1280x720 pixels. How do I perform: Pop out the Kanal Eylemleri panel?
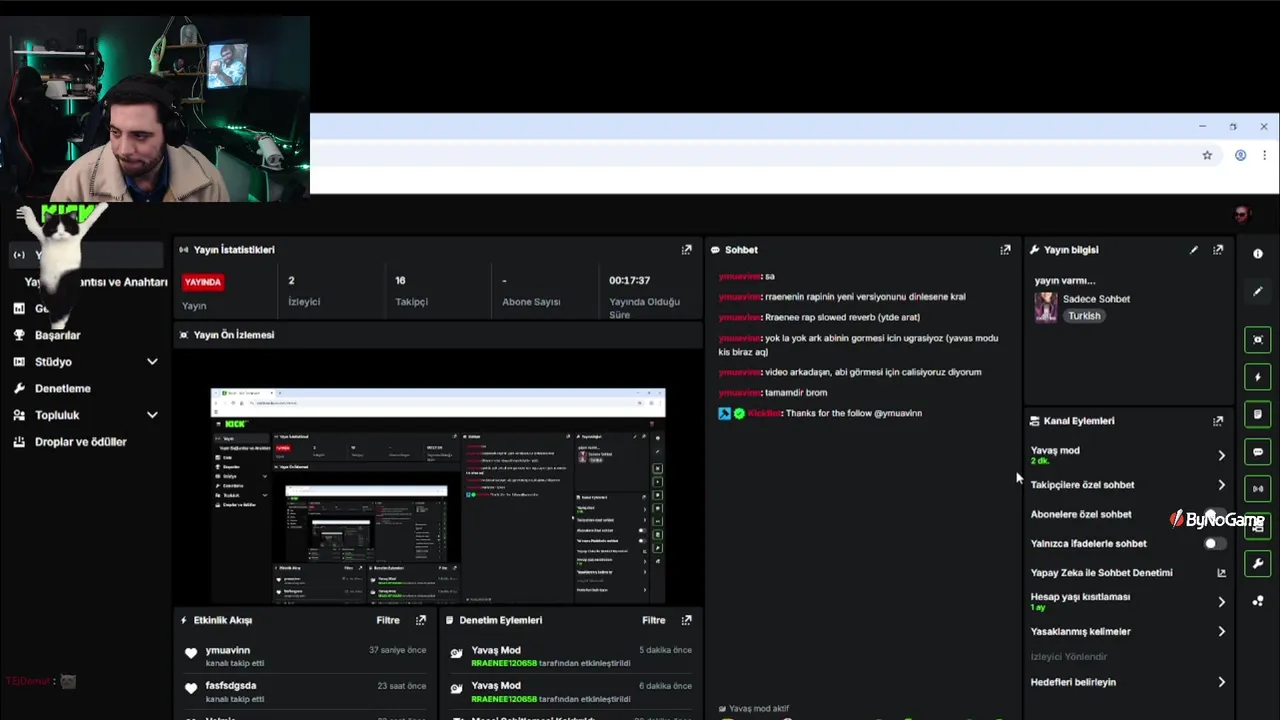[1217, 421]
